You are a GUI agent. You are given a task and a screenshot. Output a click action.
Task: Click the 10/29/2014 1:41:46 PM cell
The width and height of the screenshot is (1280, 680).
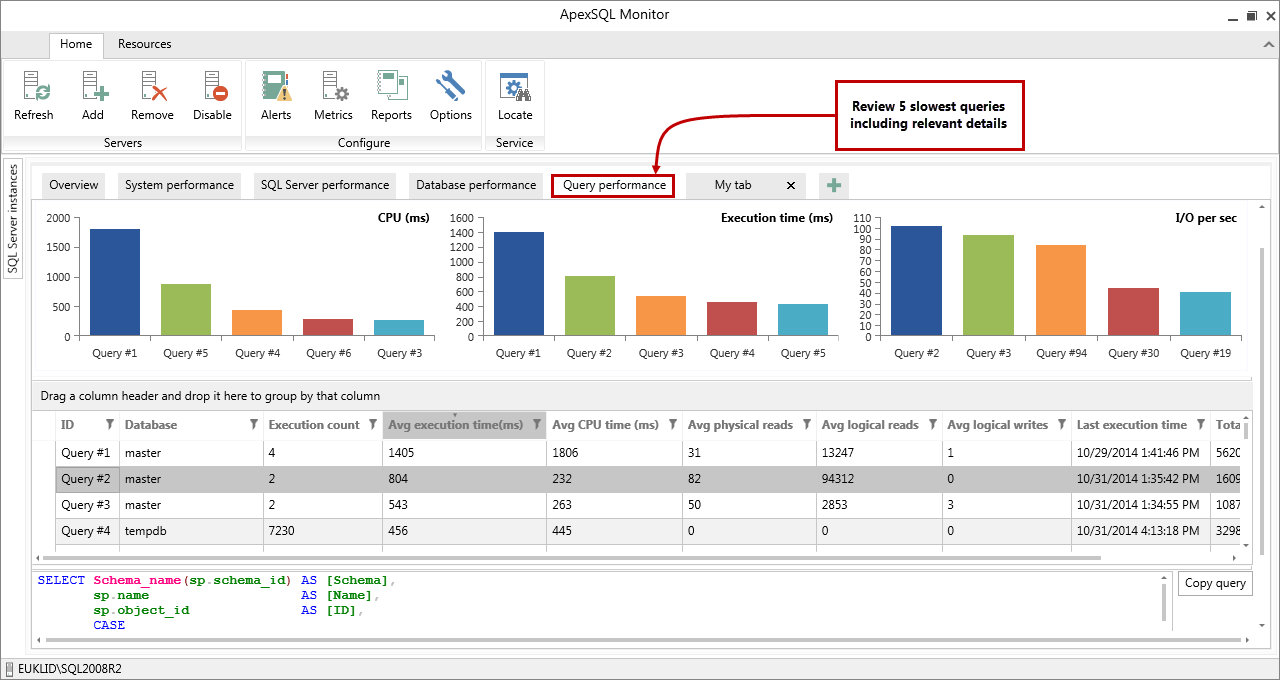tap(1141, 453)
